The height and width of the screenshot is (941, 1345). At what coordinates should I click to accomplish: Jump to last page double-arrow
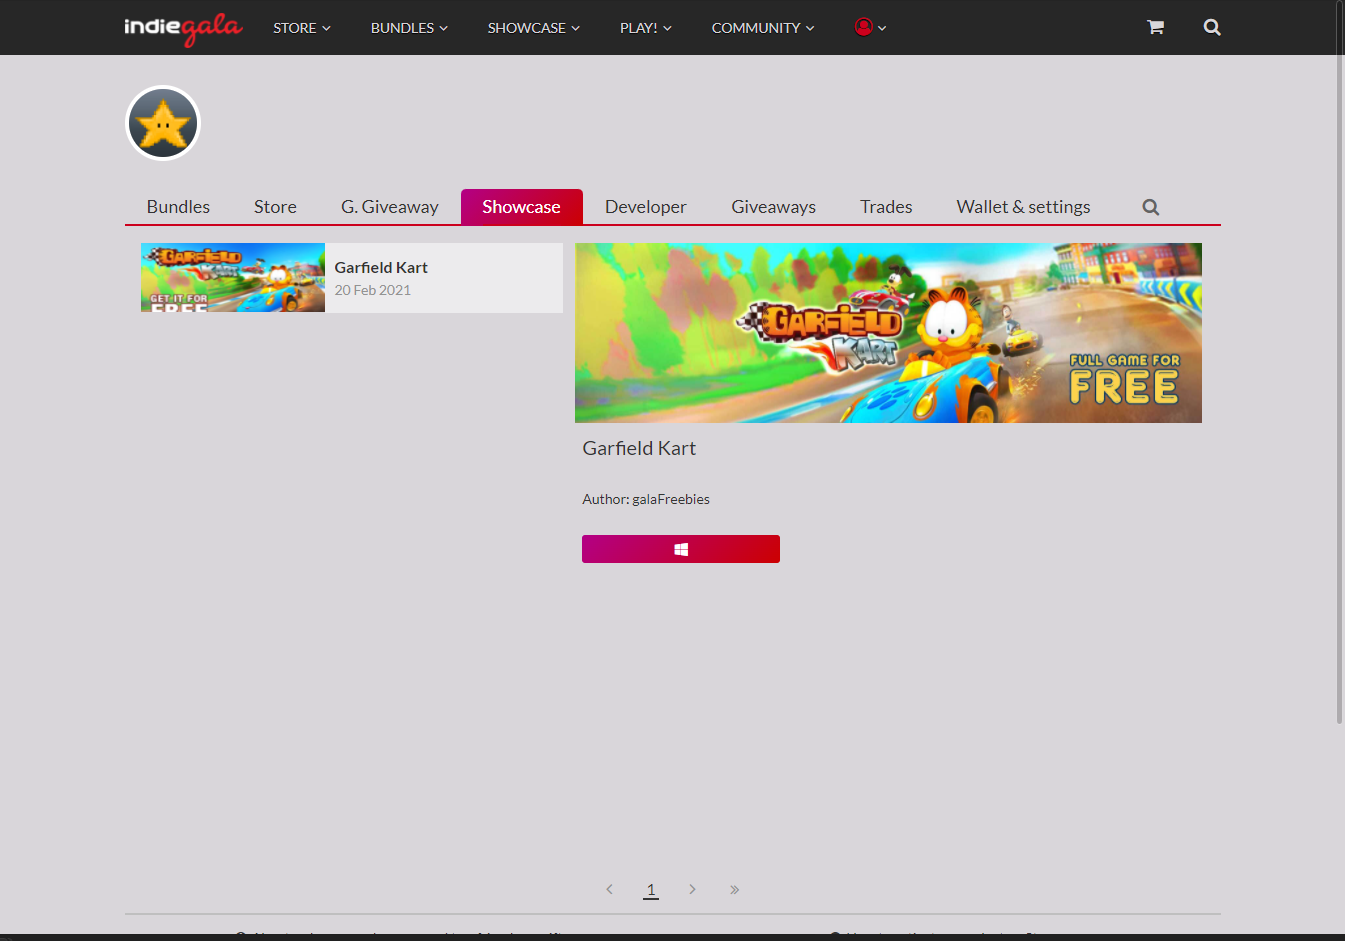pyautogui.click(x=734, y=889)
